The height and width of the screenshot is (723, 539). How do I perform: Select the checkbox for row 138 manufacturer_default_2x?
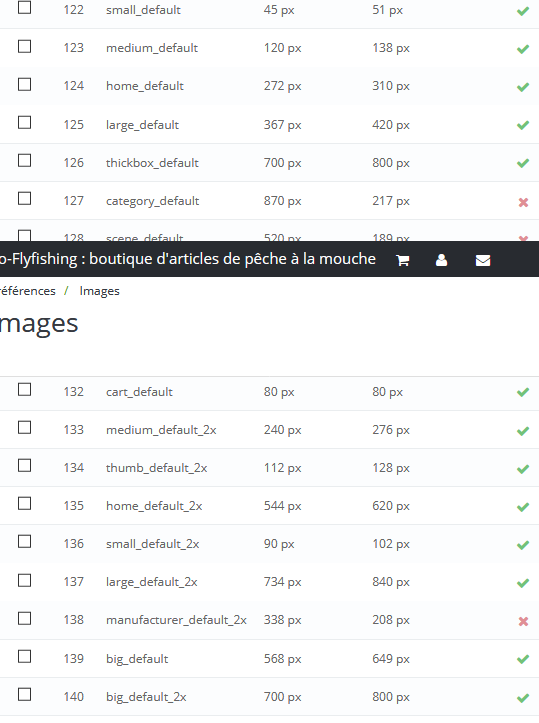[24, 618]
